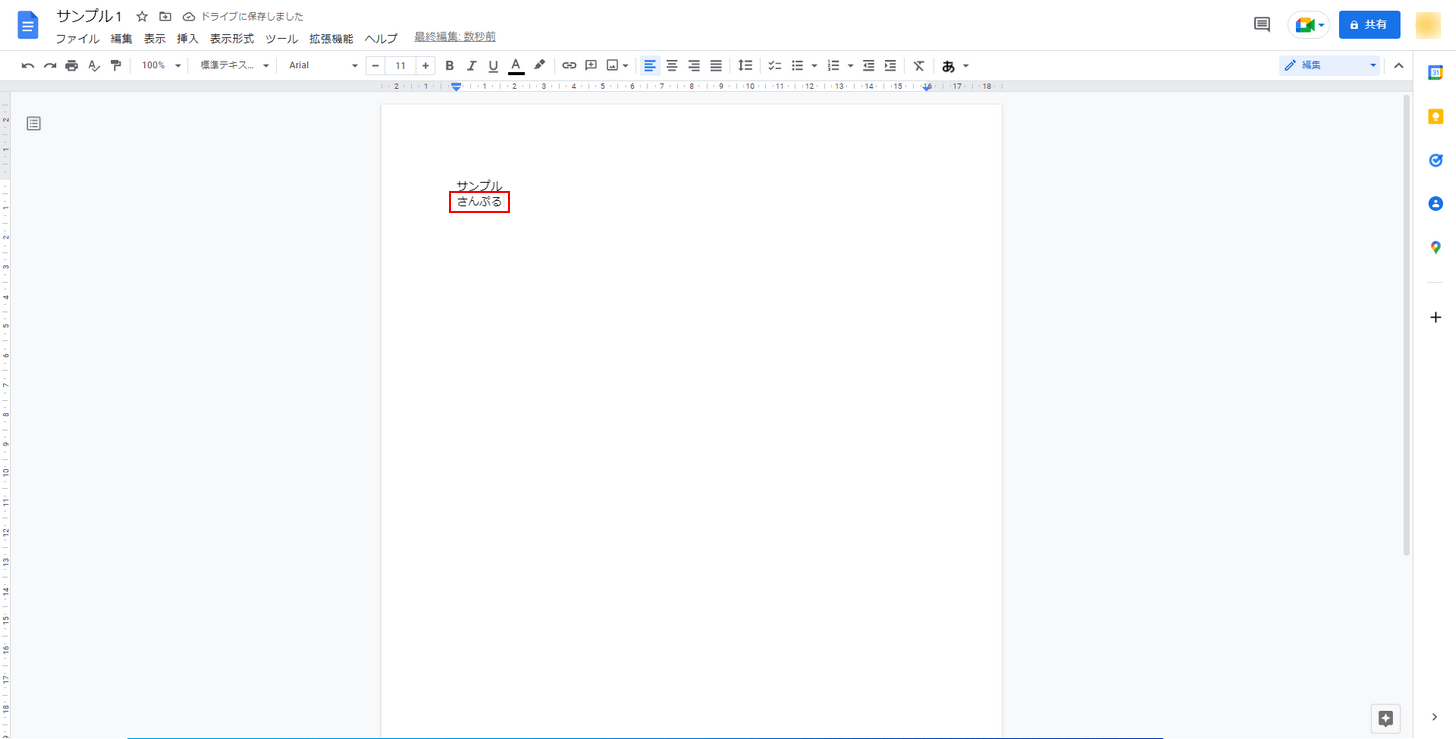Viewport: 1456px width, 739px height.
Task: Click the insert image icon
Action: click(x=613, y=66)
